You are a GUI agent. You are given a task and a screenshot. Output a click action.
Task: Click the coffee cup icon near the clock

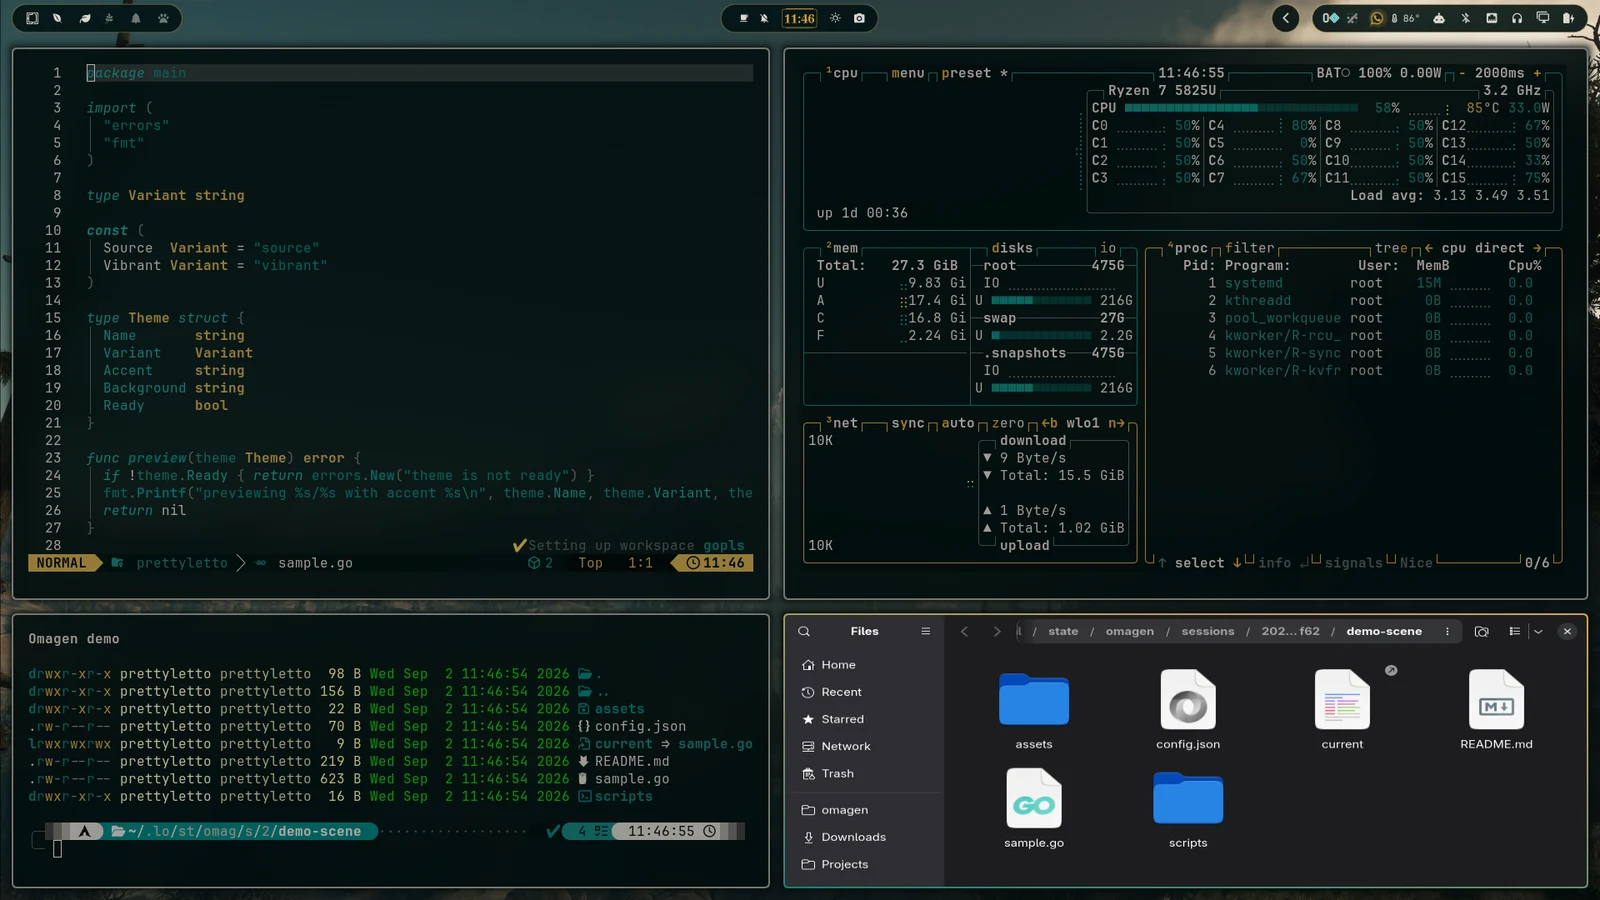click(743, 18)
